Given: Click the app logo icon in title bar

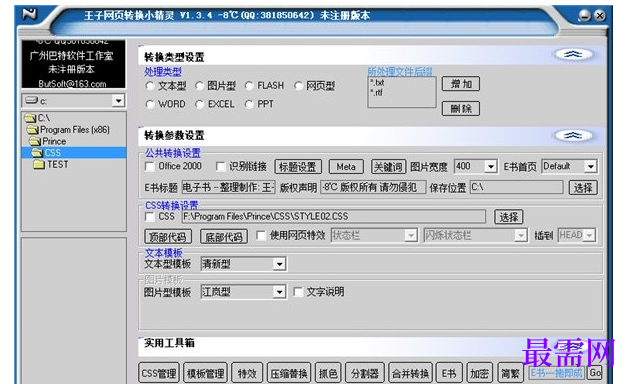Looking at the screenshot, I should pos(30,15).
